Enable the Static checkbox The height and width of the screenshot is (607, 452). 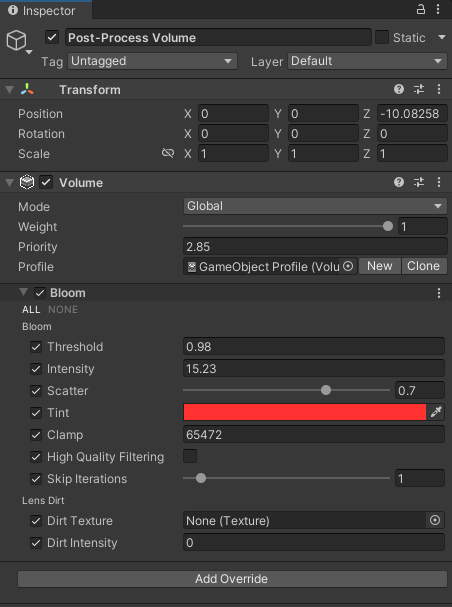[x=382, y=38]
